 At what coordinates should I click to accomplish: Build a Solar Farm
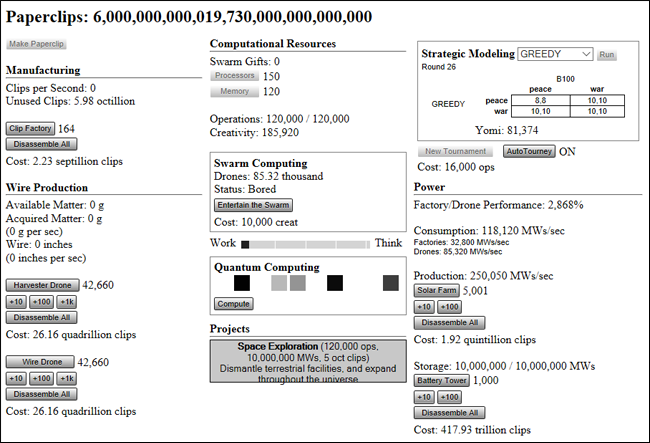[x=436, y=291]
